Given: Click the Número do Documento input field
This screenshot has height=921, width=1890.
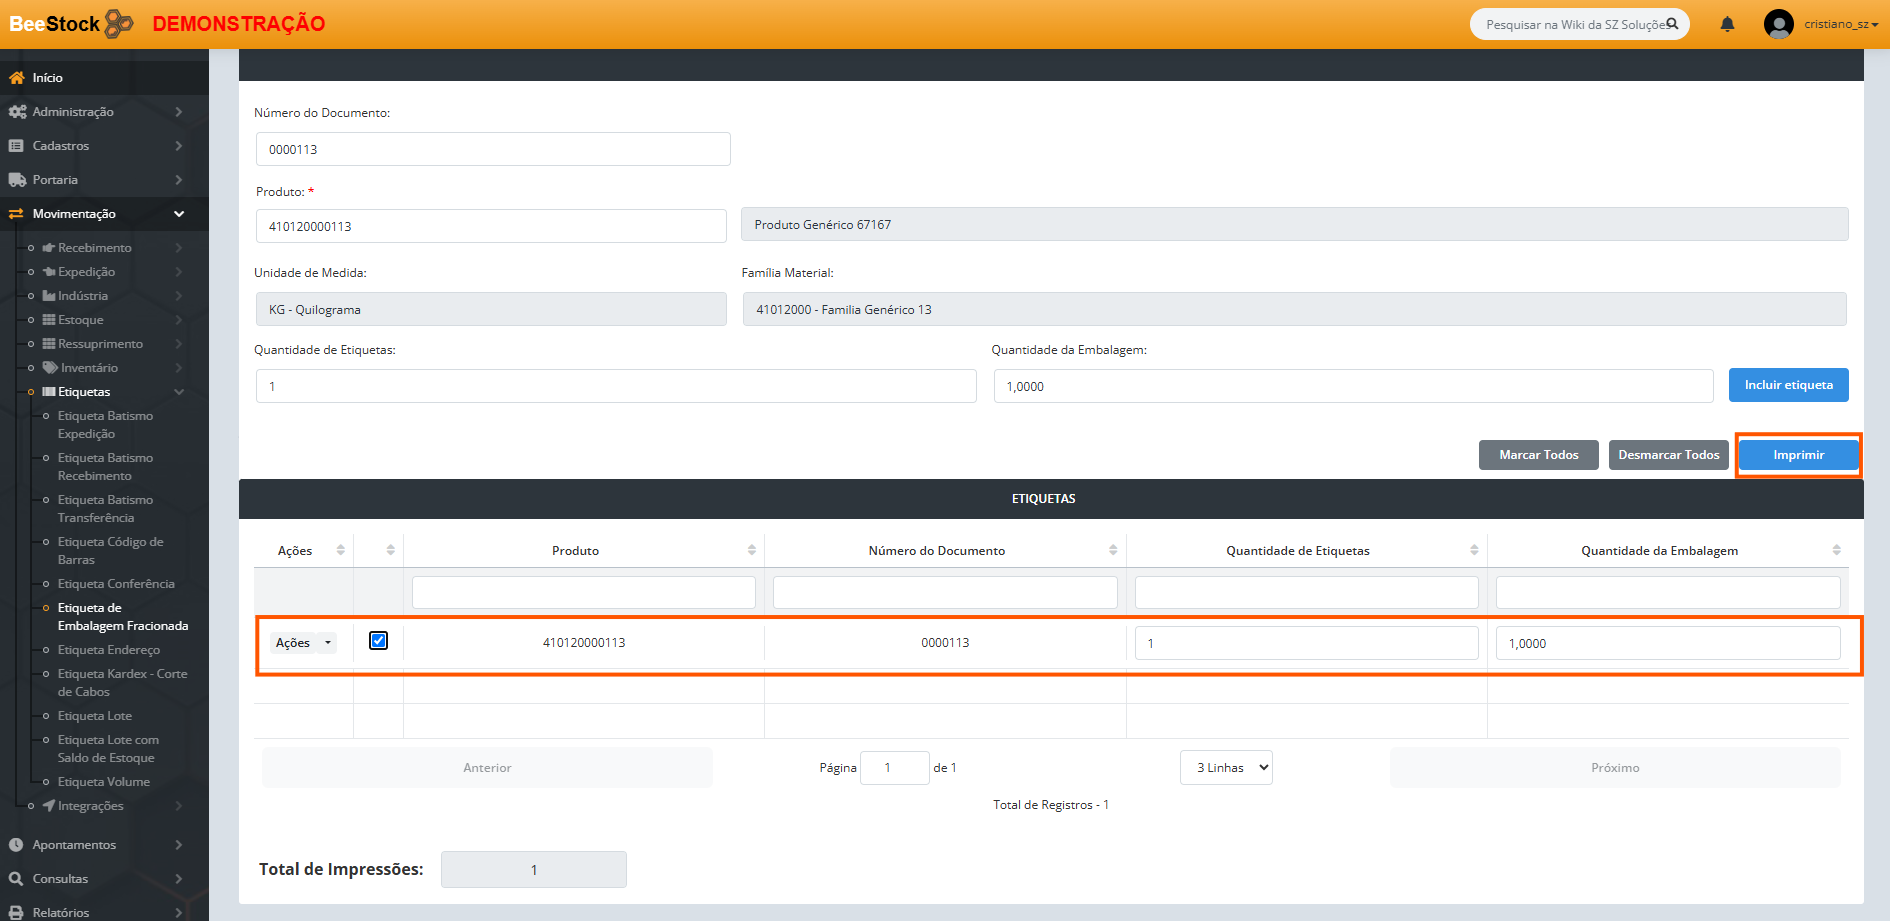Looking at the screenshot, I should click(x=493, y=150).
